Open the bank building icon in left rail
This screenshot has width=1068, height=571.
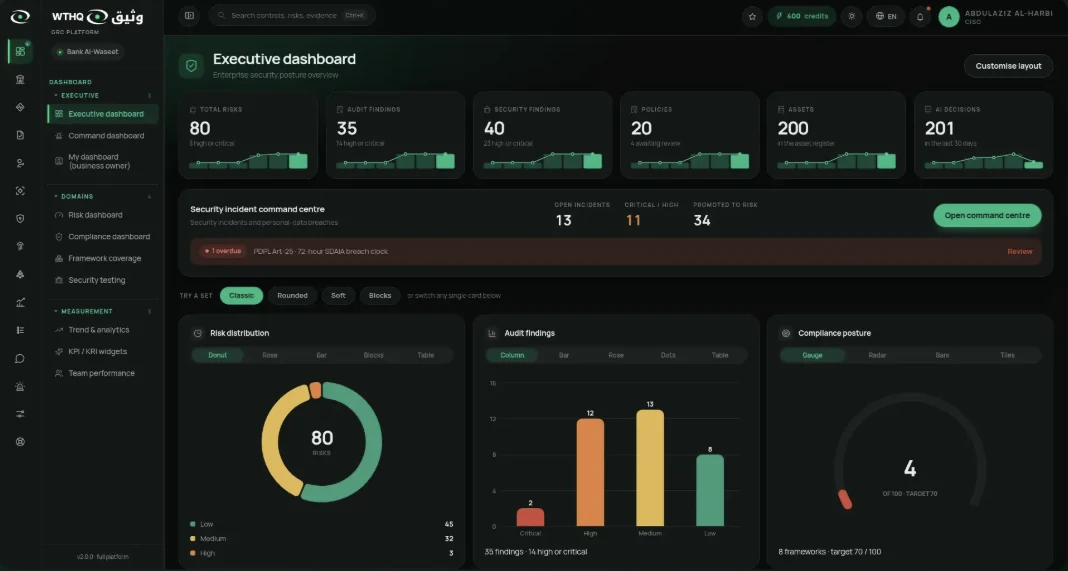click(x=20, y=79)
